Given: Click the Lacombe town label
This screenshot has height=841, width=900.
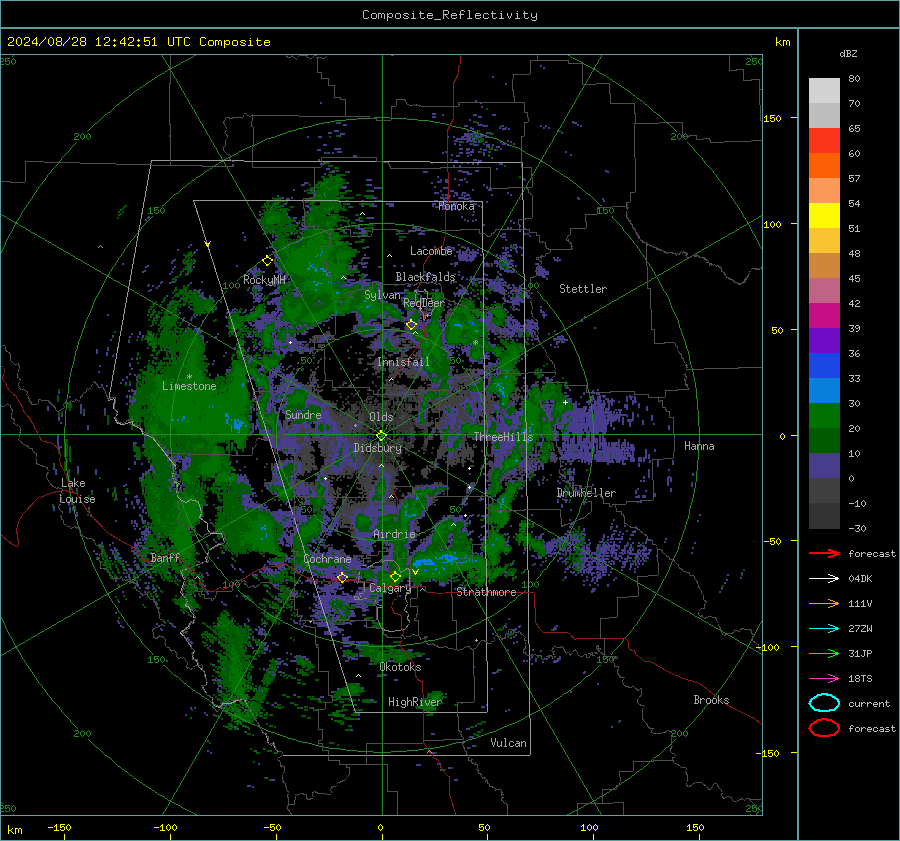Looking at the screenshot, I should click(431, 251).
